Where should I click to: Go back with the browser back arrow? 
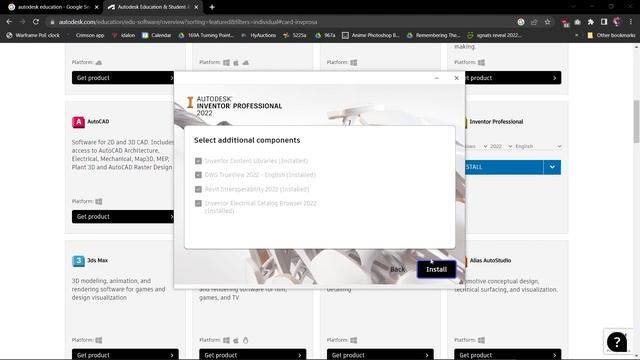9,22
